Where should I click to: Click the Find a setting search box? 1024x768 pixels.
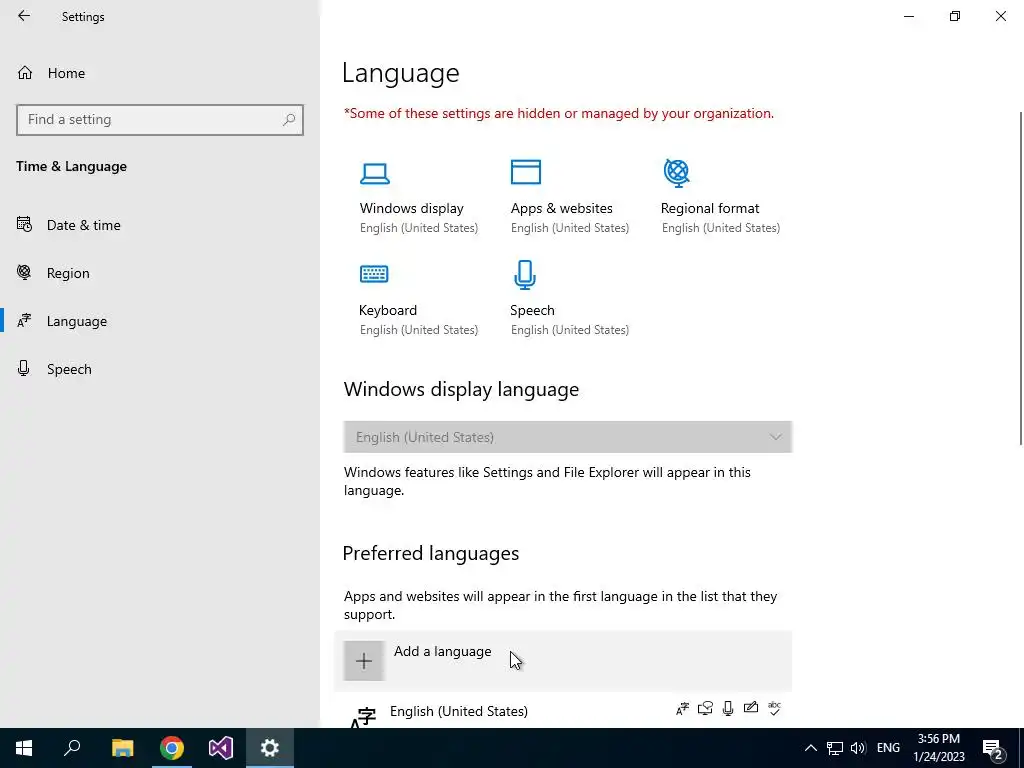click(x=160, y=120)
